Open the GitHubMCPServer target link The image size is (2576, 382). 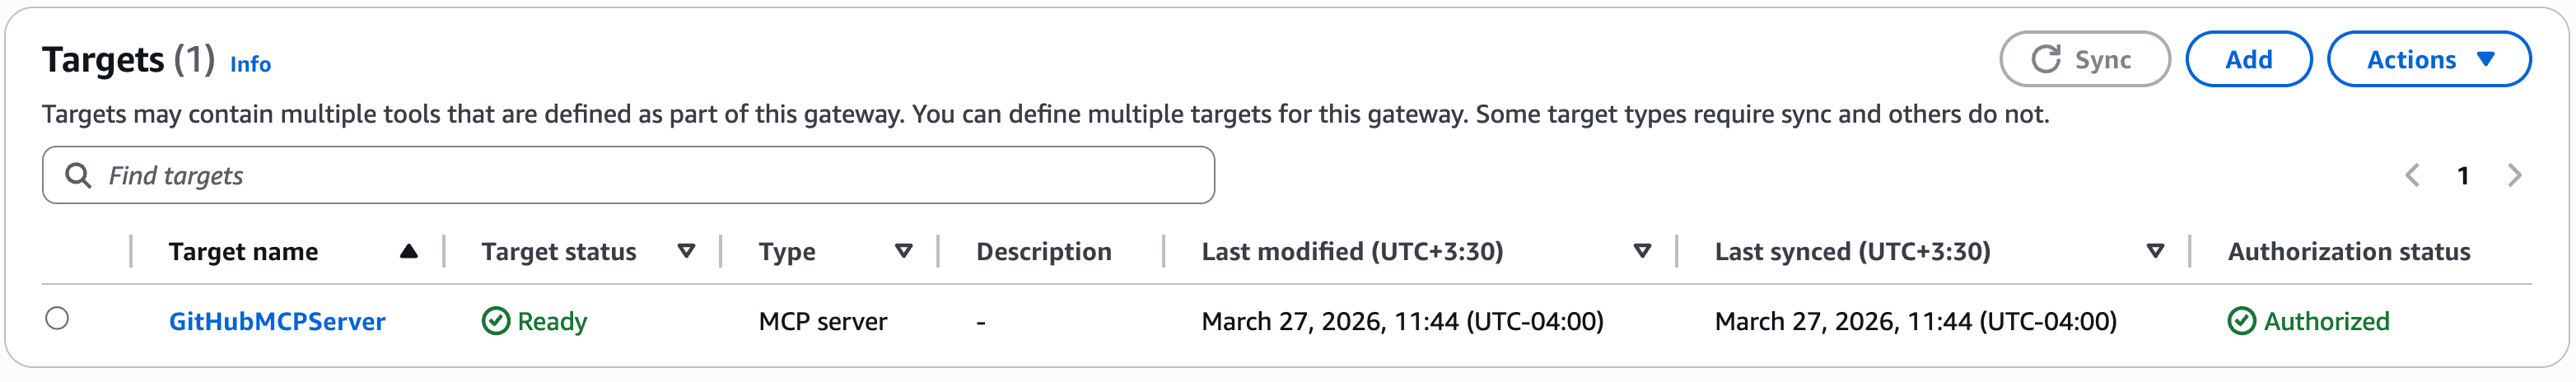point(277,321)
